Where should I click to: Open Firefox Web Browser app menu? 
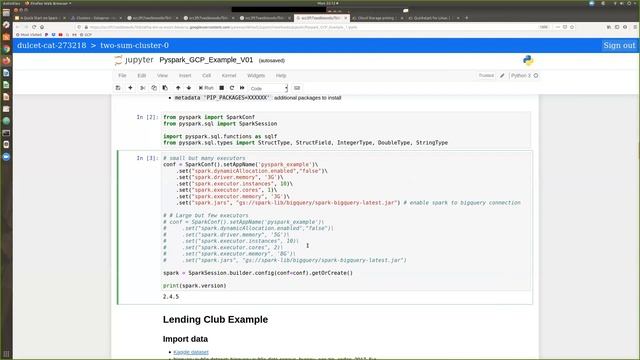[48, 3]
